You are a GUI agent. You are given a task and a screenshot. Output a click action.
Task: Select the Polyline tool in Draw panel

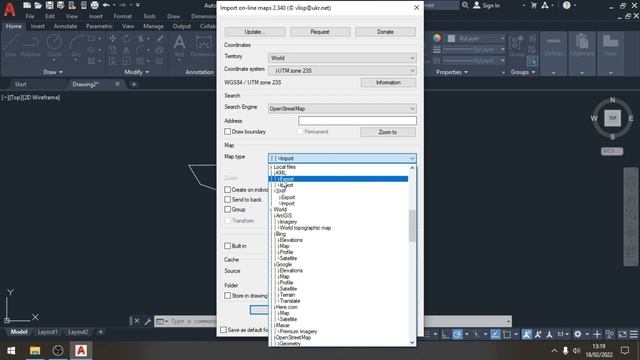click(31, 45)
